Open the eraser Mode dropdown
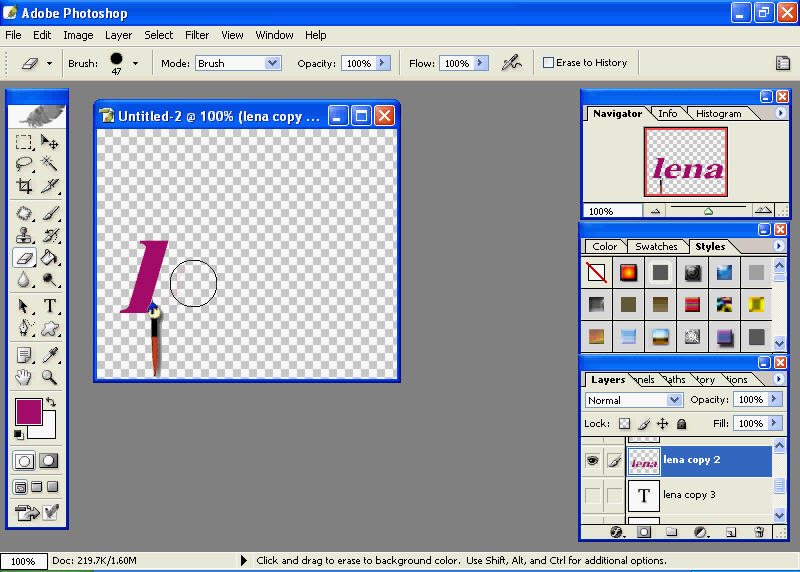This screenshot has width=800, height=572. 238,63
